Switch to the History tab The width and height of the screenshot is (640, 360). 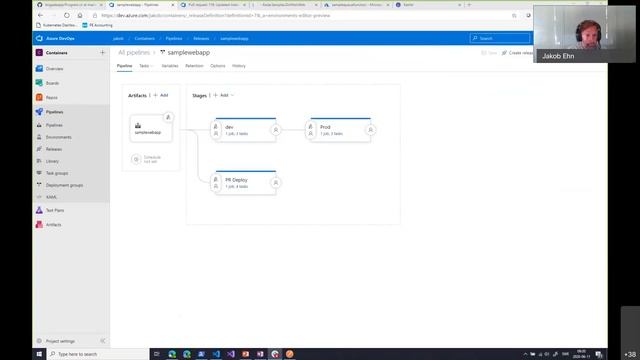pos(239,66)
